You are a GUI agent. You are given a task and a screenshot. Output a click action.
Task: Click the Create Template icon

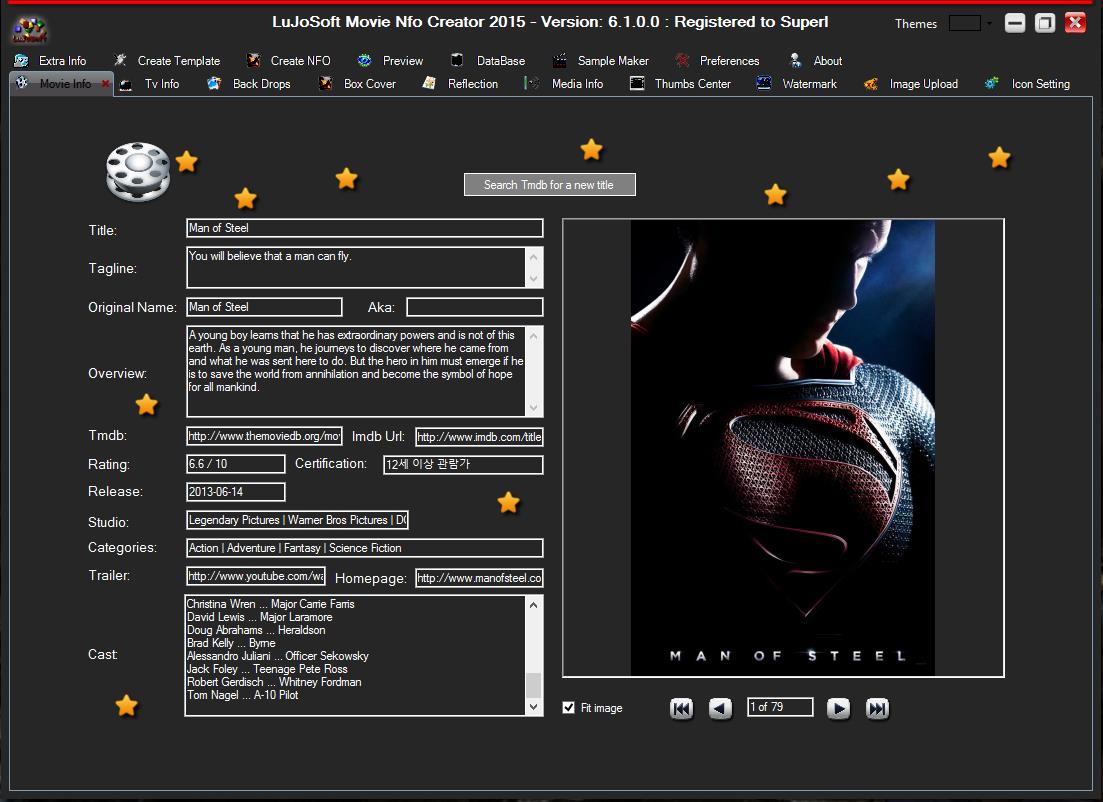click(x=120, y=61)
